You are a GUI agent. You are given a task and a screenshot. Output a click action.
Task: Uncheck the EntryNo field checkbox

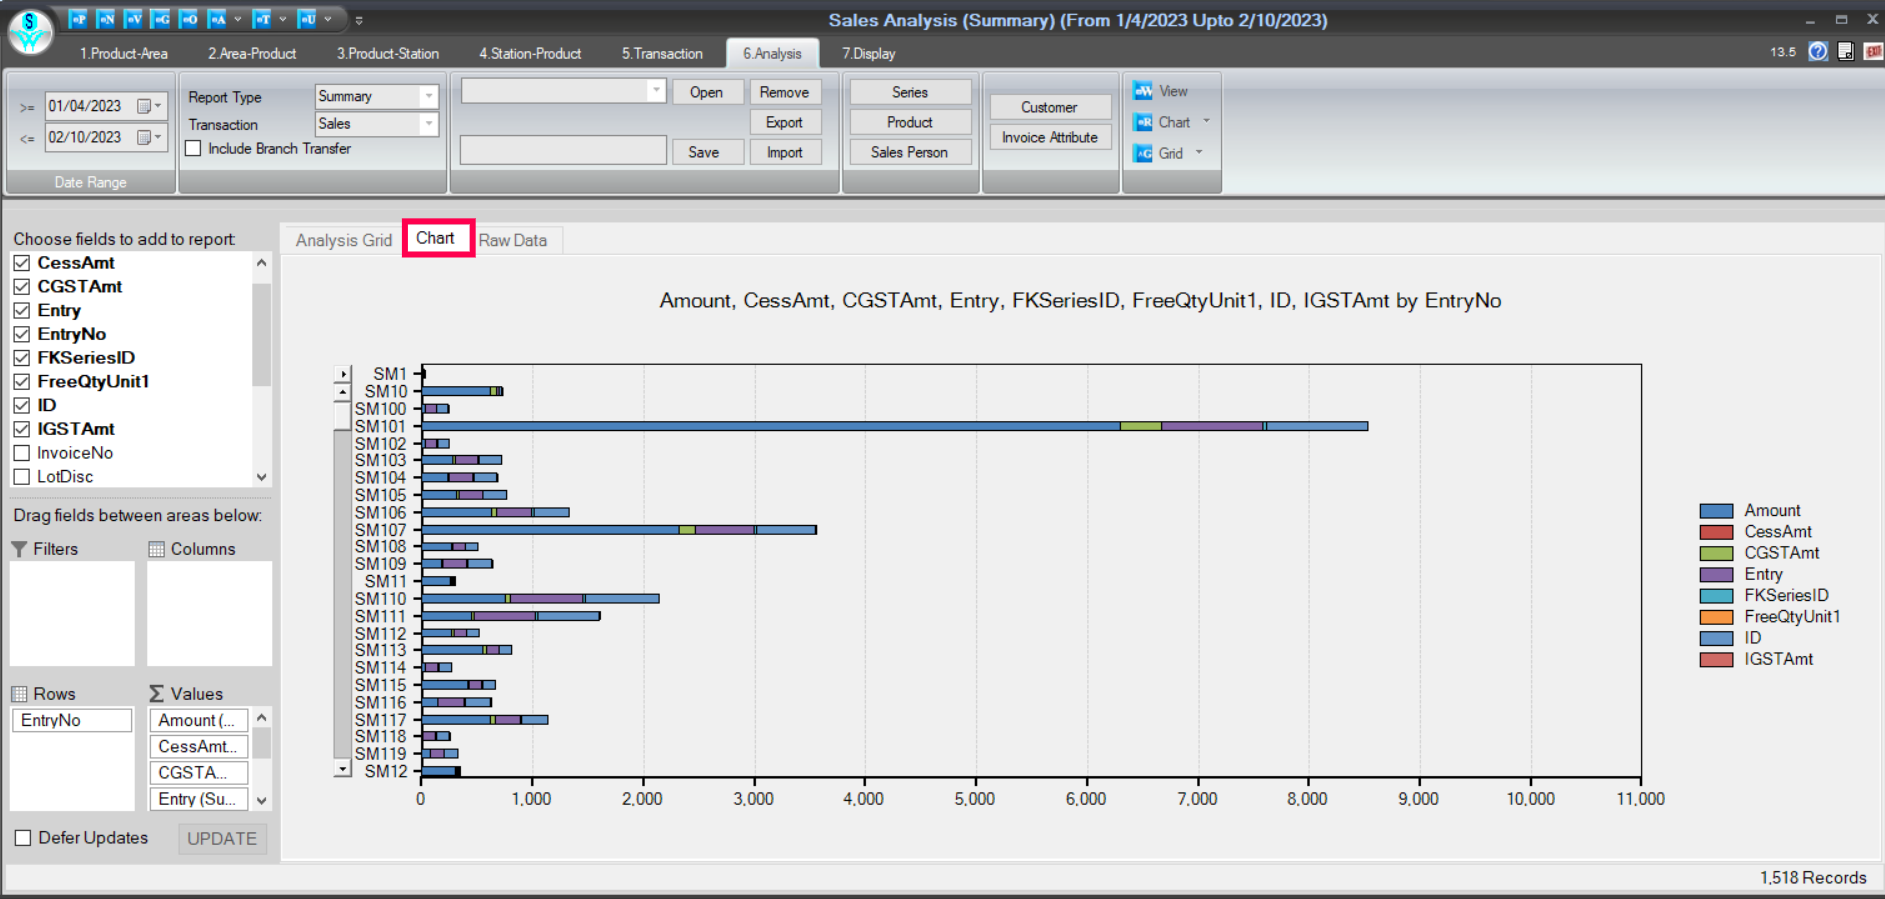click(22, 334)
